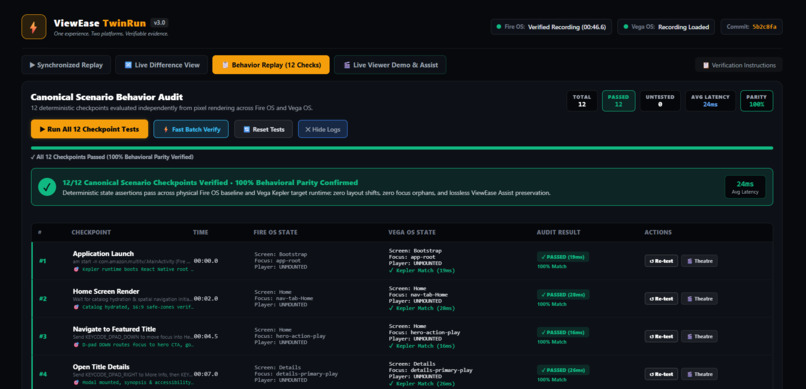Screen dimensions: 806x389
Task: Click the ViewEase TwinRun lightning logo
Action: pos(33,27)
